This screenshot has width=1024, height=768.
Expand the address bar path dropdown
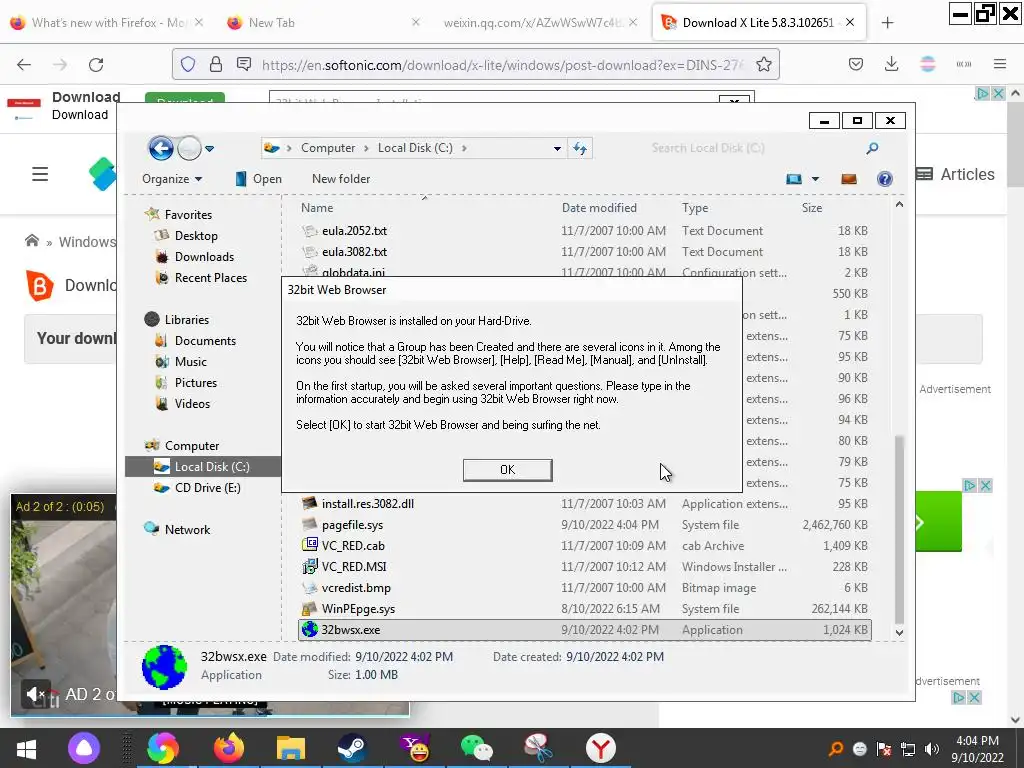pyautogui.click(x=557, y=148)
